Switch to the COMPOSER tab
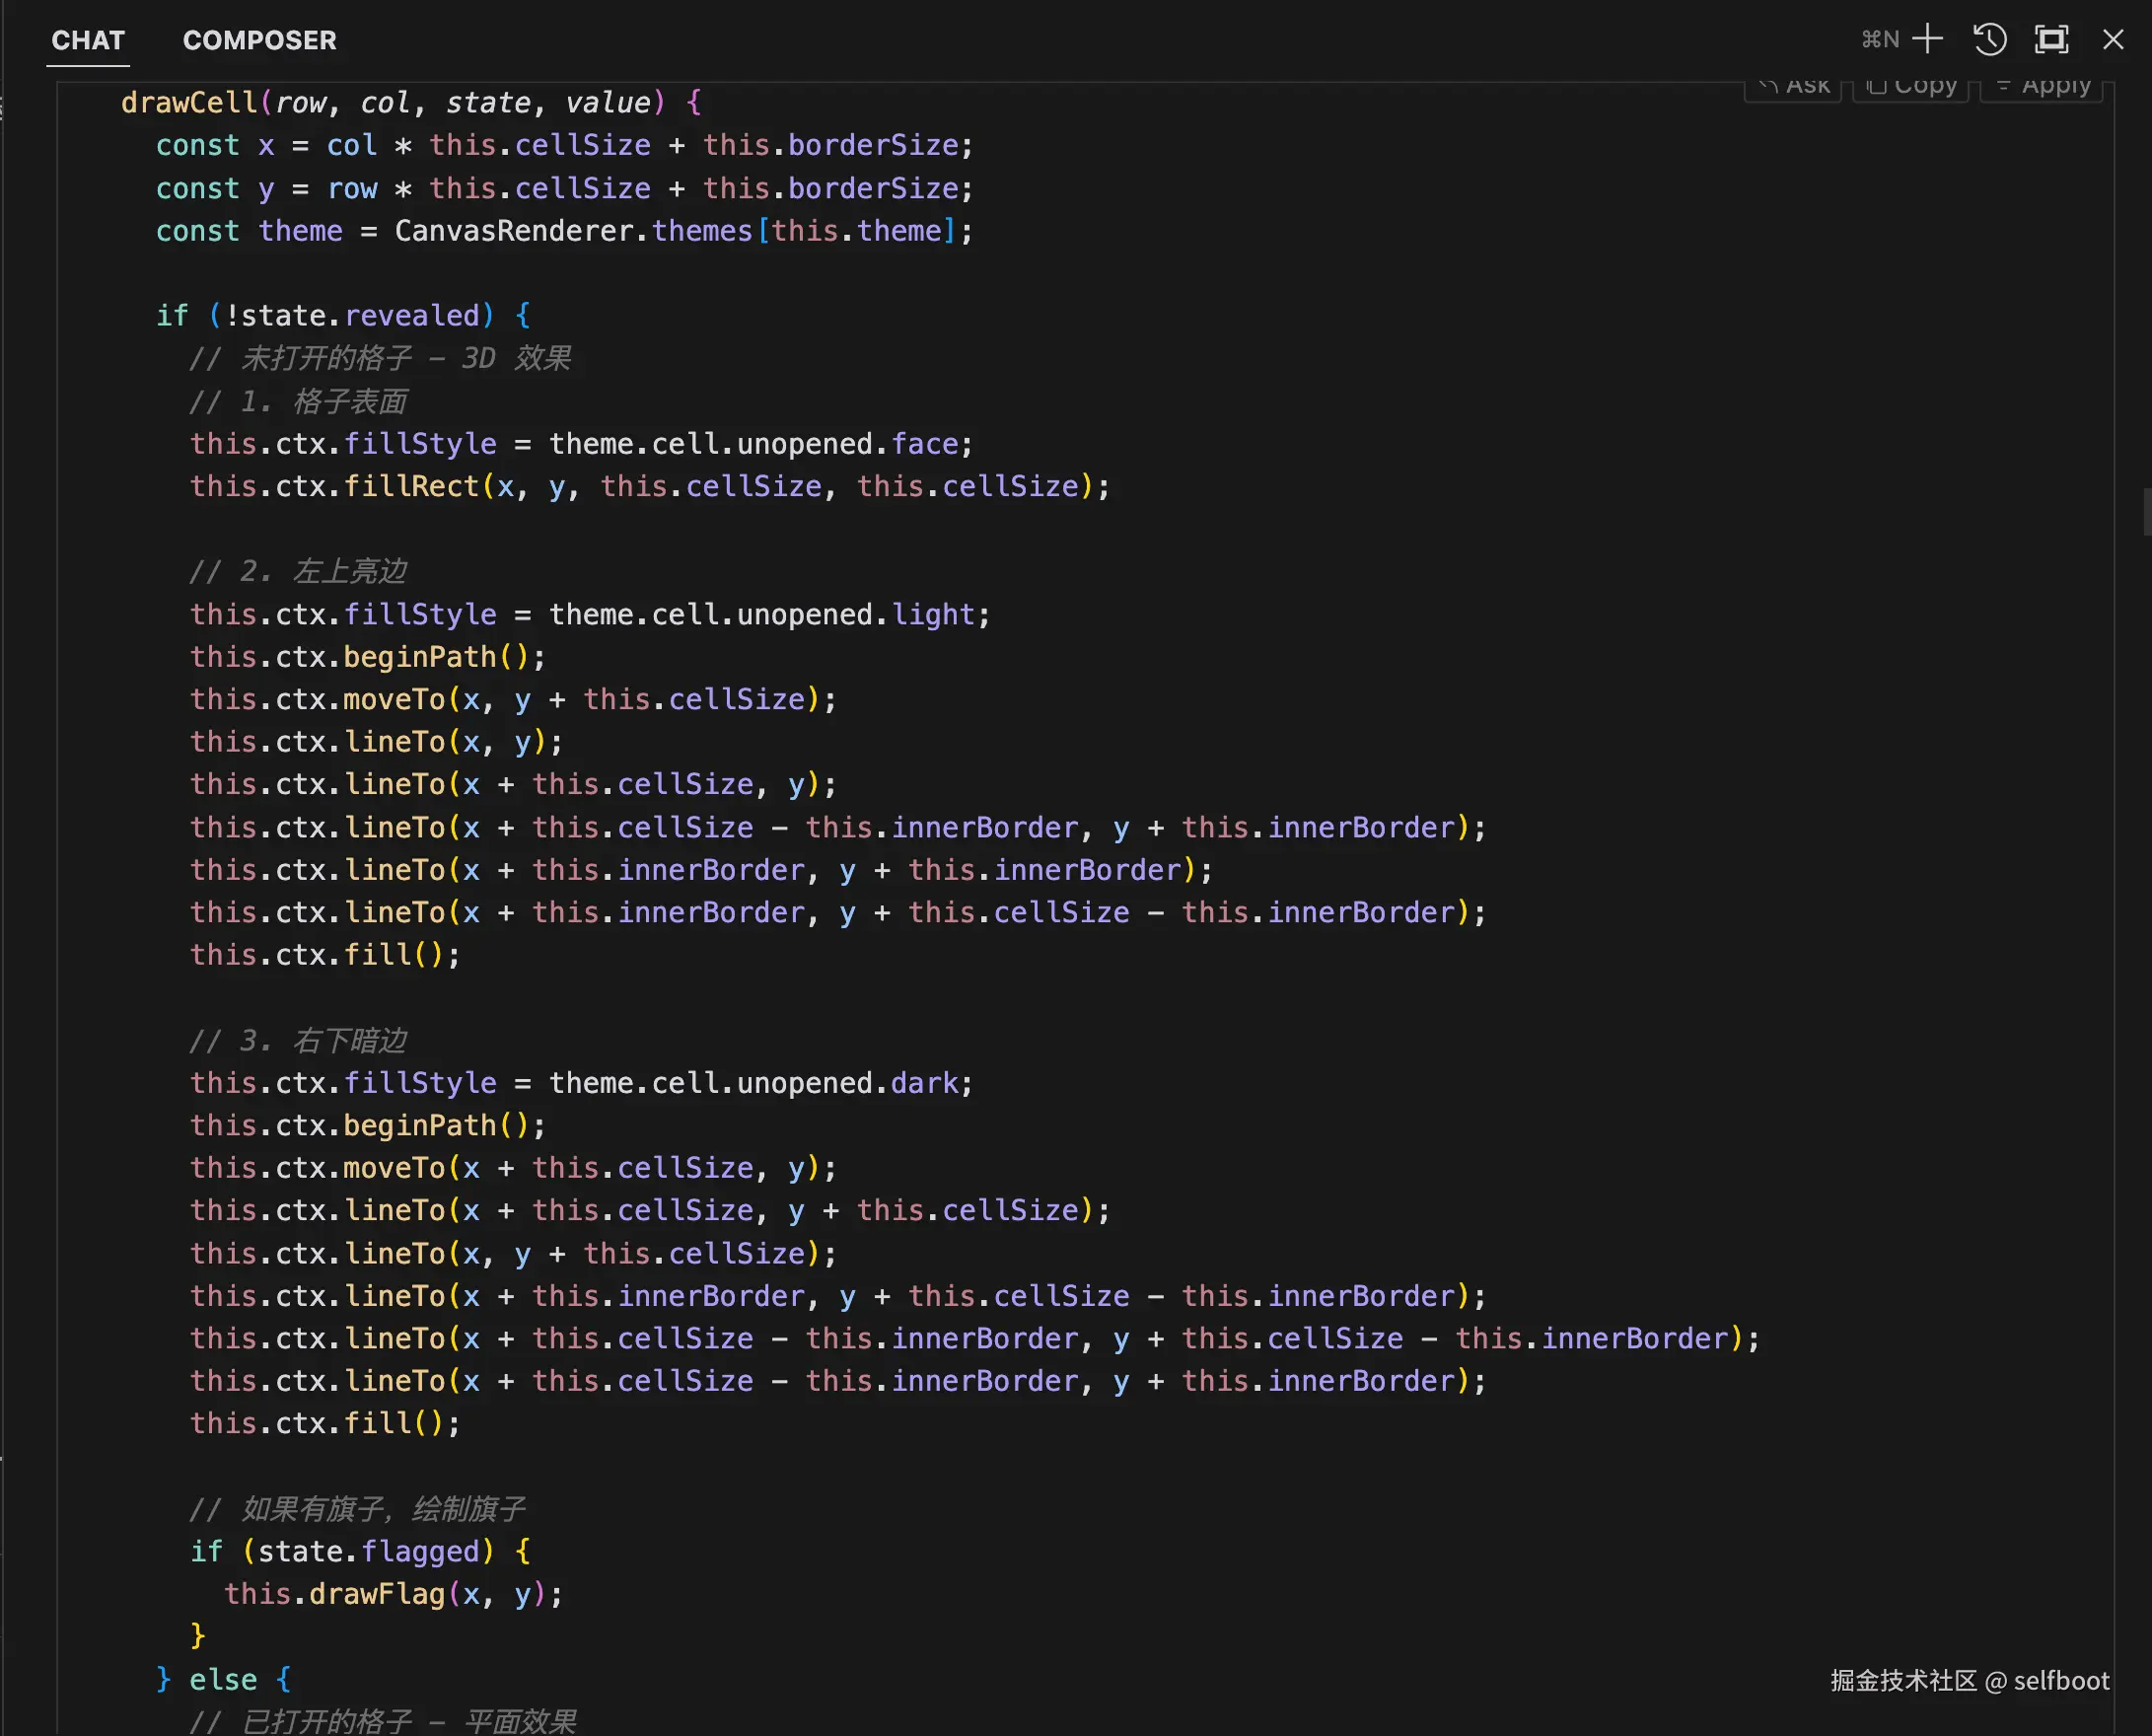 259,41
